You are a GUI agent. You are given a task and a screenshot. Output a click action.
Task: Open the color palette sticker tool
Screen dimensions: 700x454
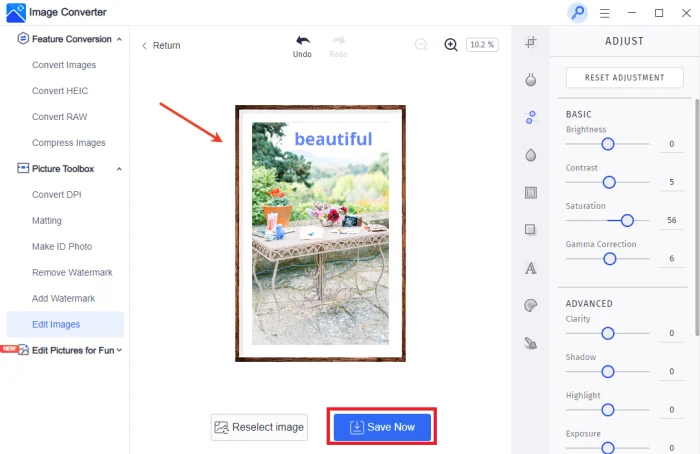(531, 305)
